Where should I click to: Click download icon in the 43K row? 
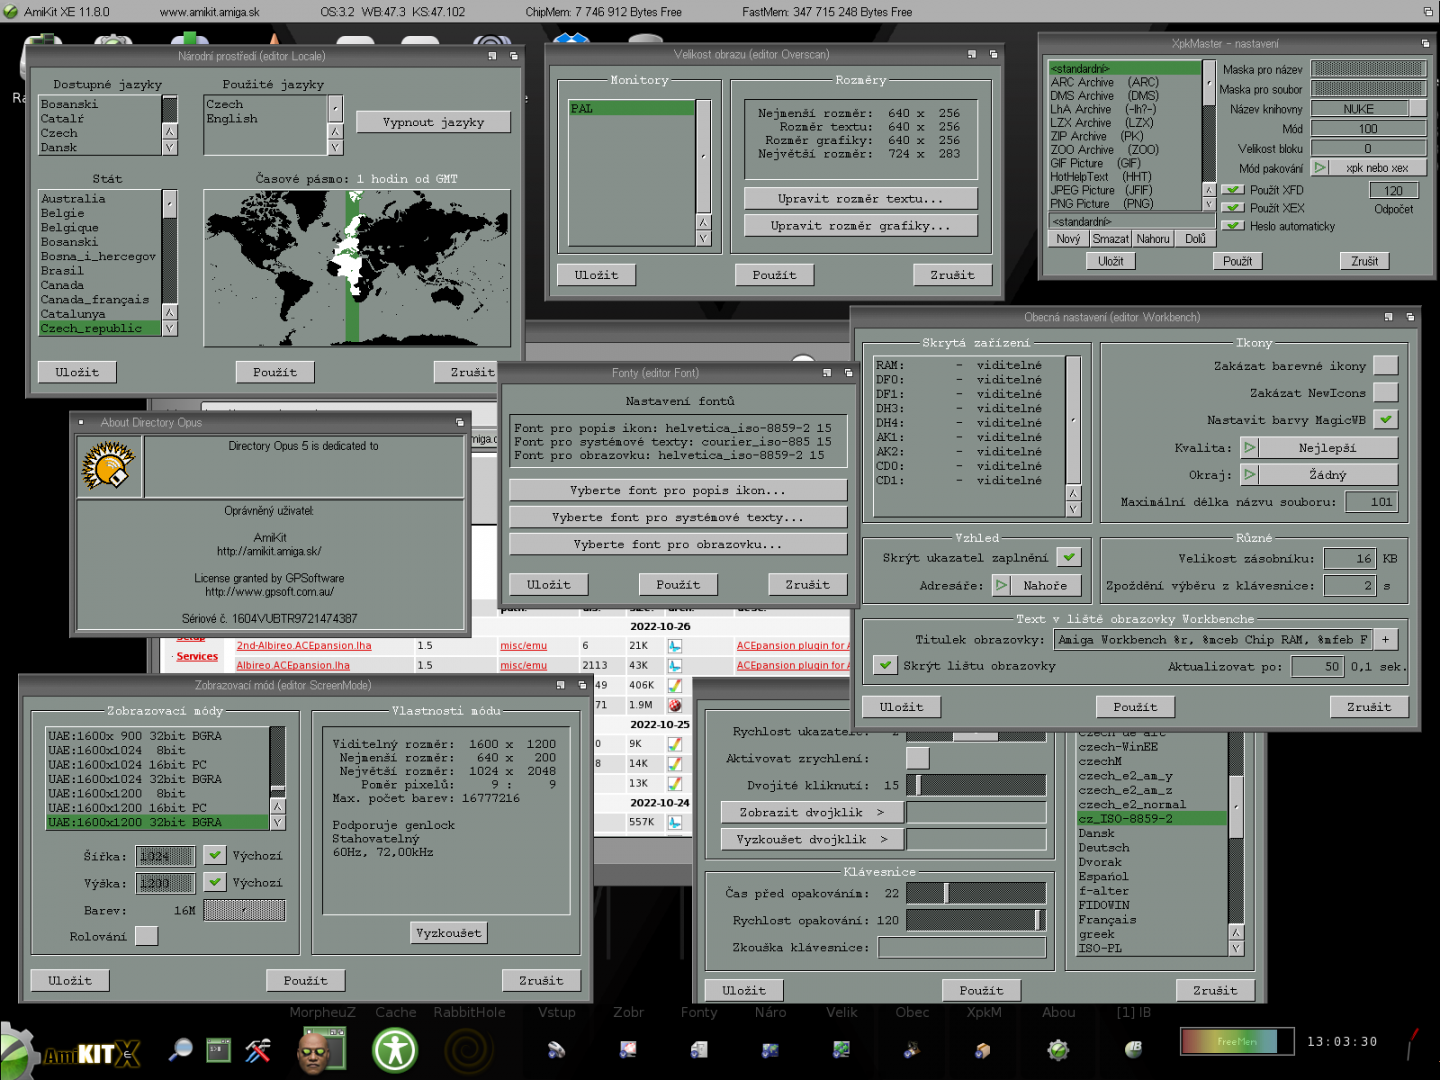tap(675, 666)
